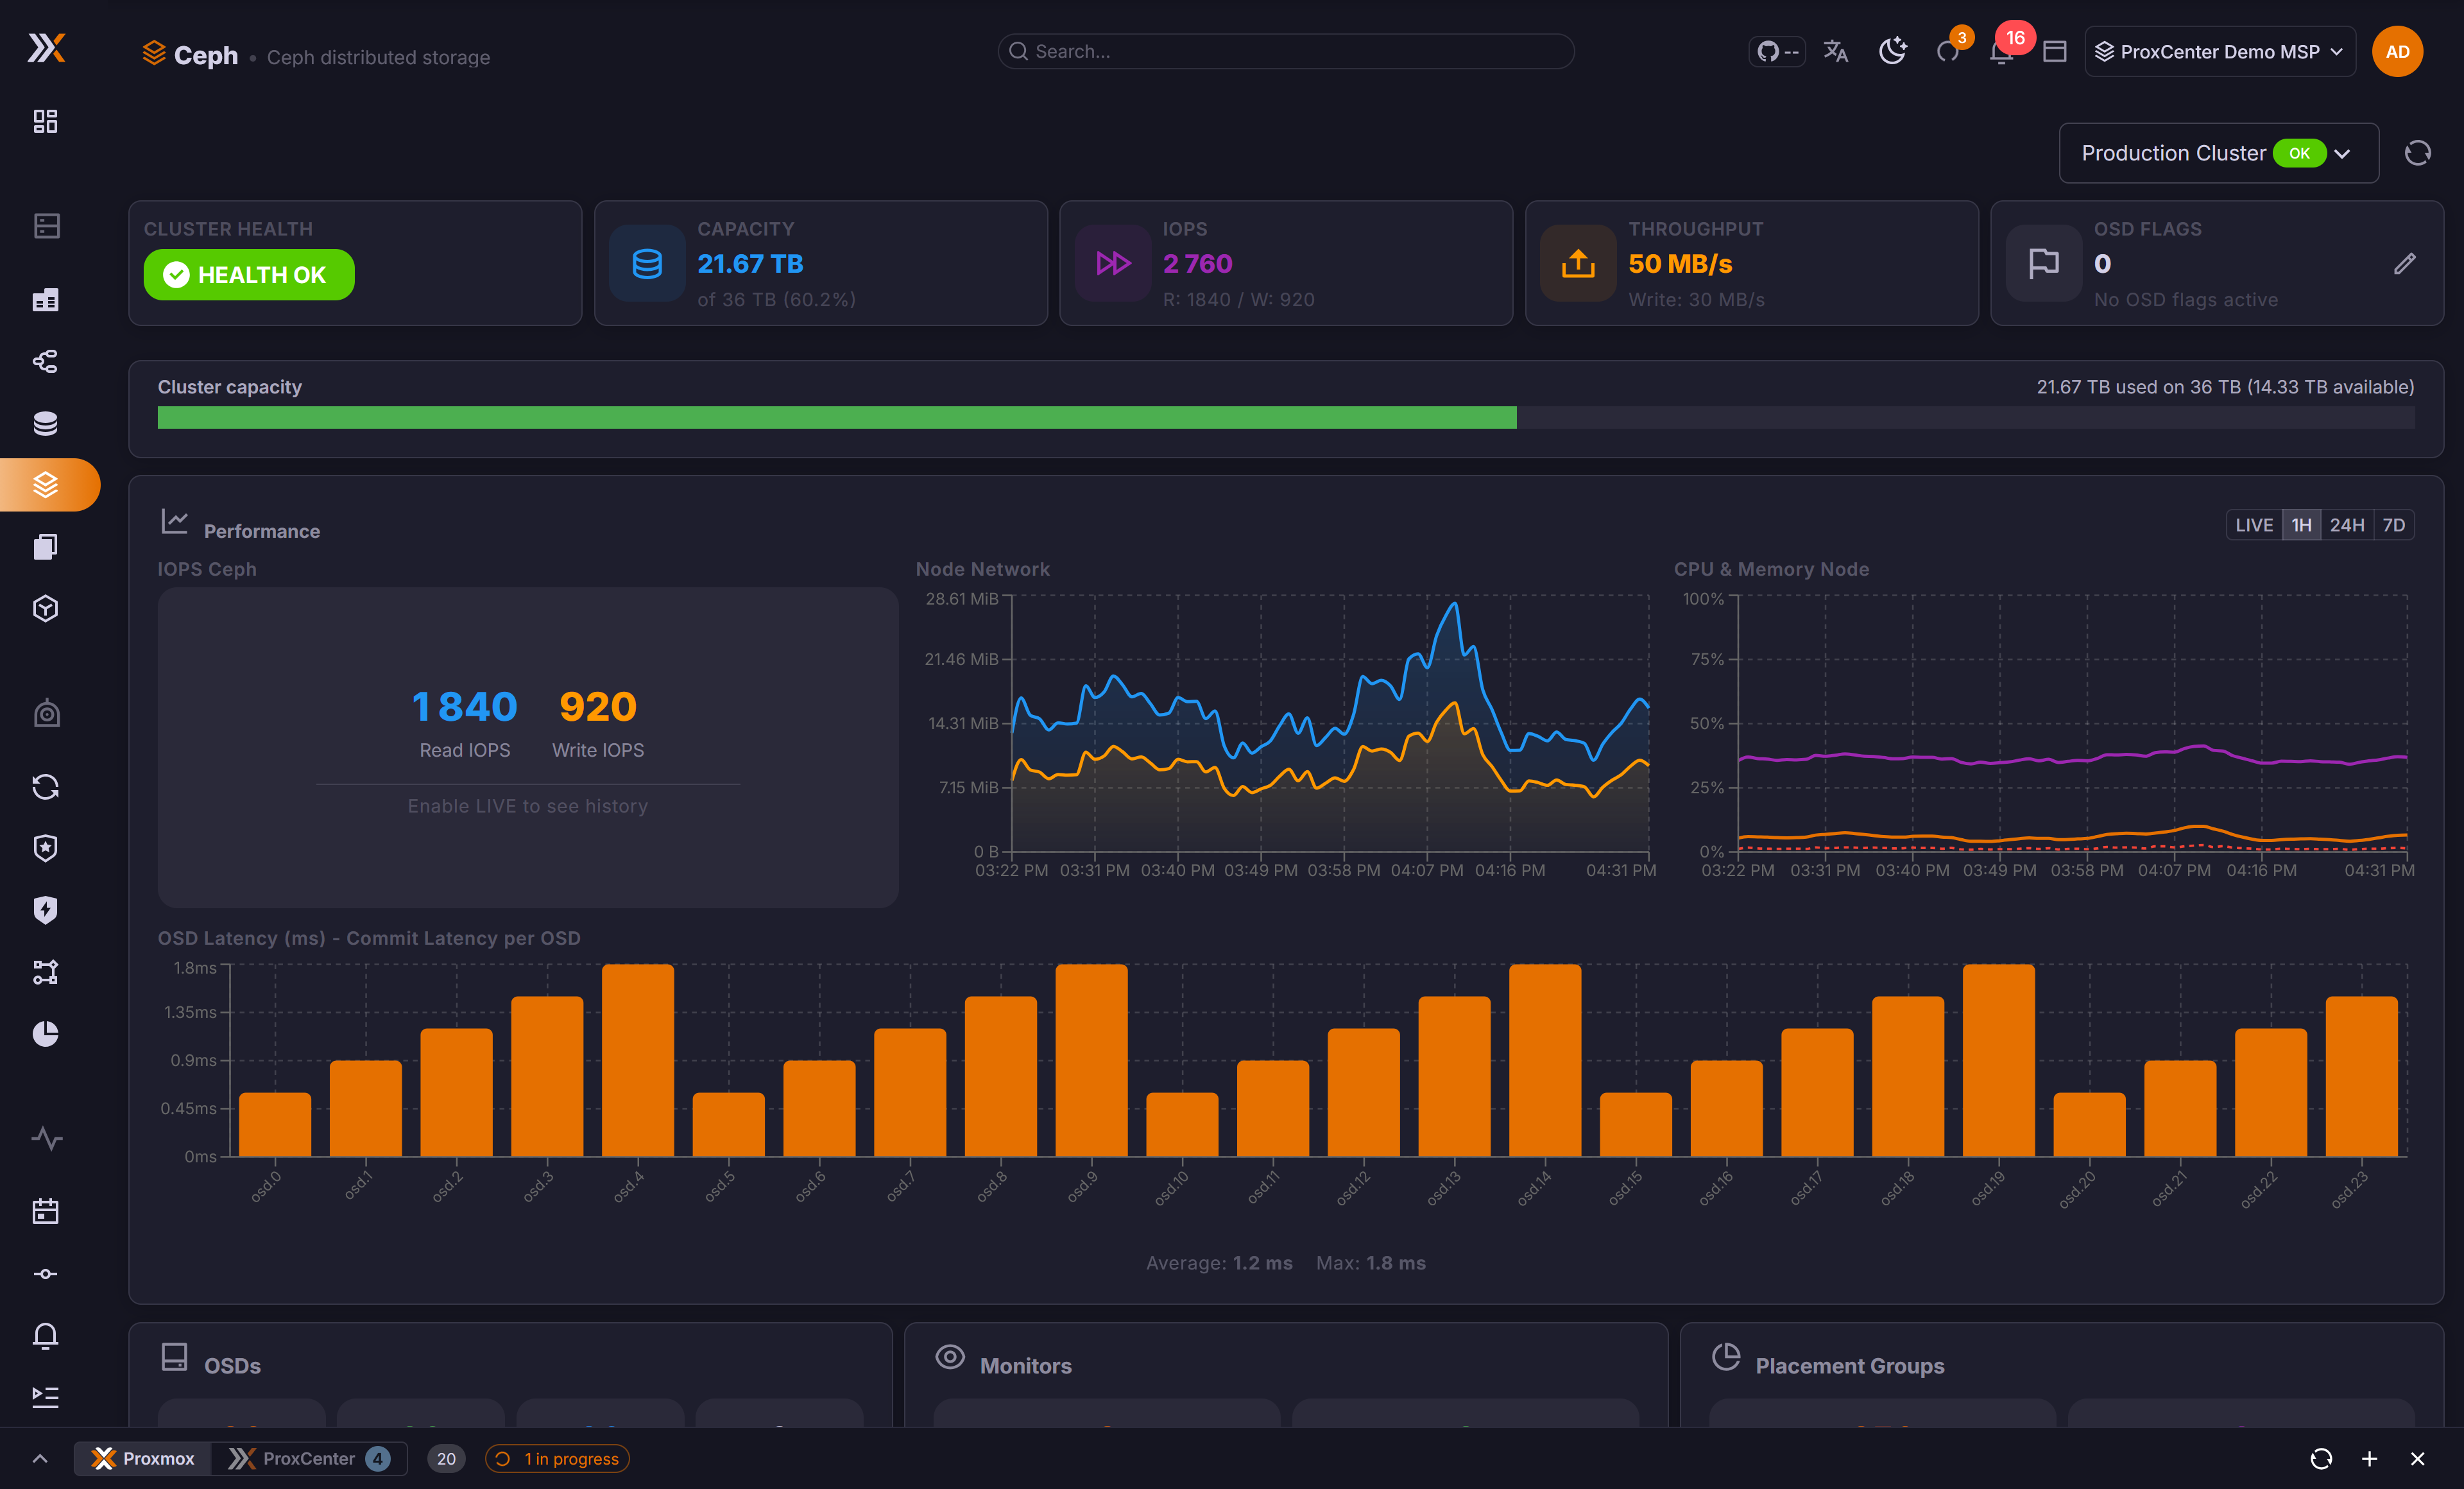Close the bottom task bar
Screen dimensions: 2464x1489
coord(2417,1459)
